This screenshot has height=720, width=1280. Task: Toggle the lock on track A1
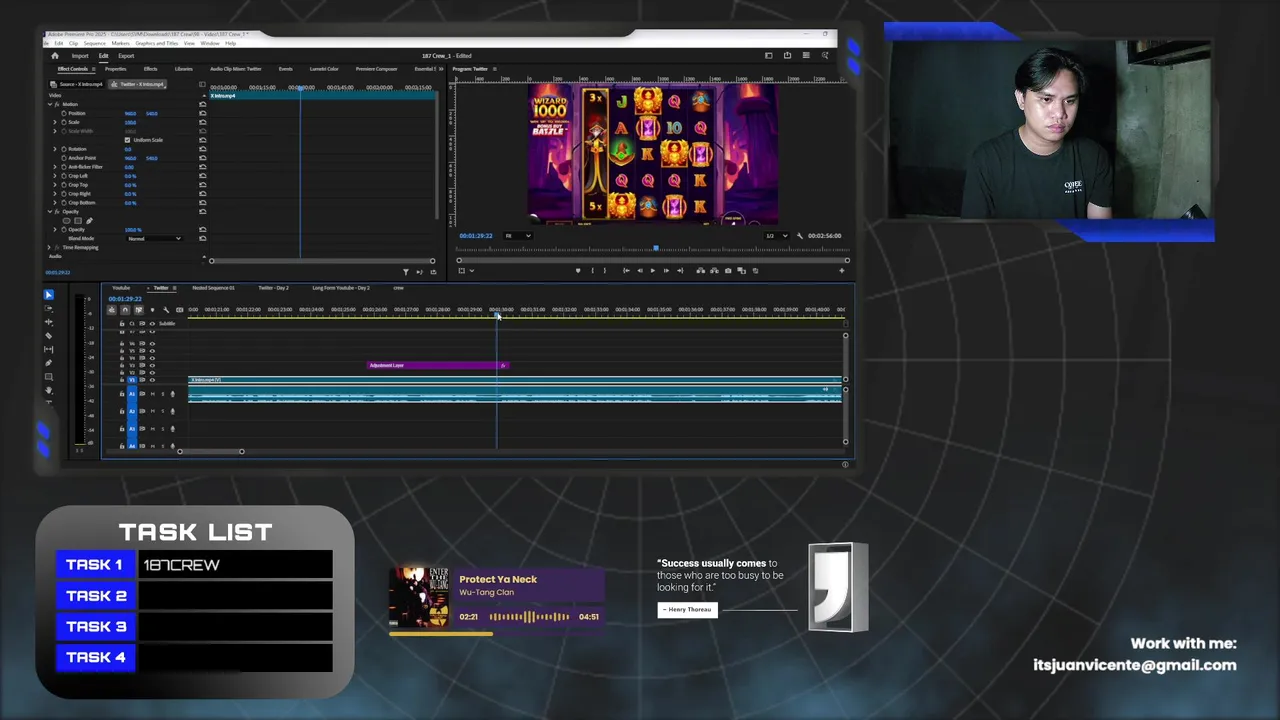point(122,394)
